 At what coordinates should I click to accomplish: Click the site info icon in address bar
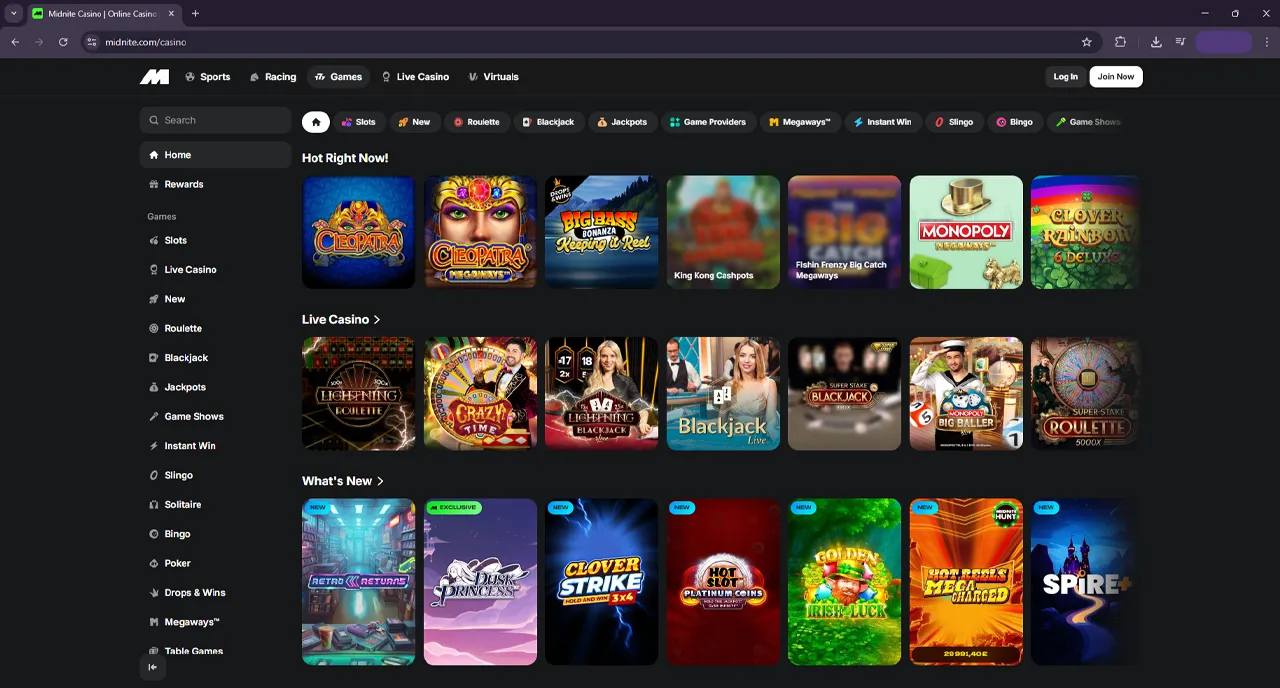click(92, 42)
